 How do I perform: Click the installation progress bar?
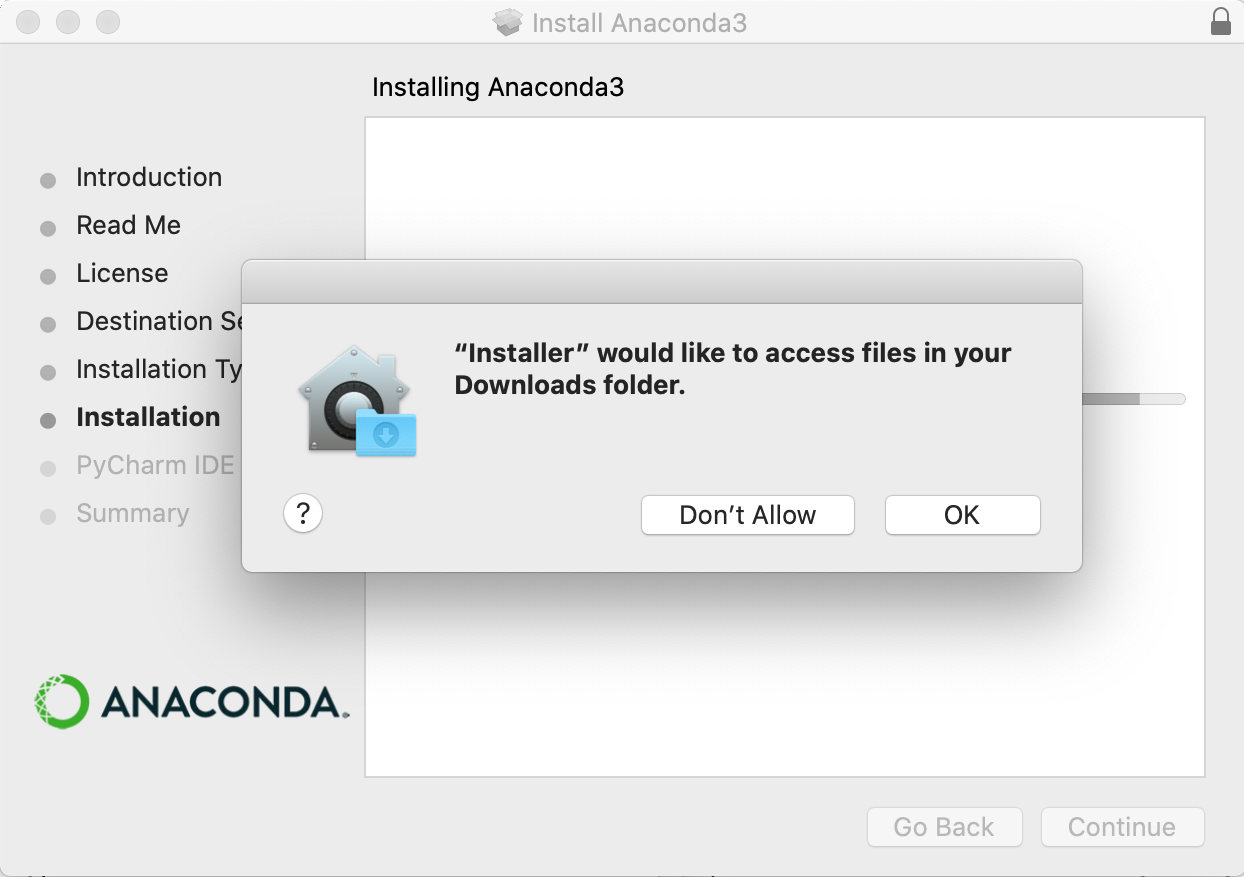1134,399
